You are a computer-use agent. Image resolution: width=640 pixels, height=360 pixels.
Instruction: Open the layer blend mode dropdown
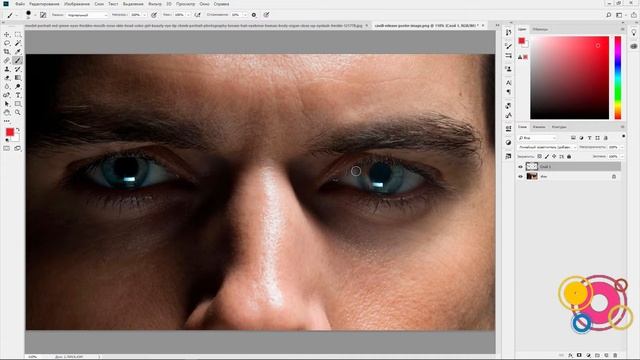coord(547,147)
